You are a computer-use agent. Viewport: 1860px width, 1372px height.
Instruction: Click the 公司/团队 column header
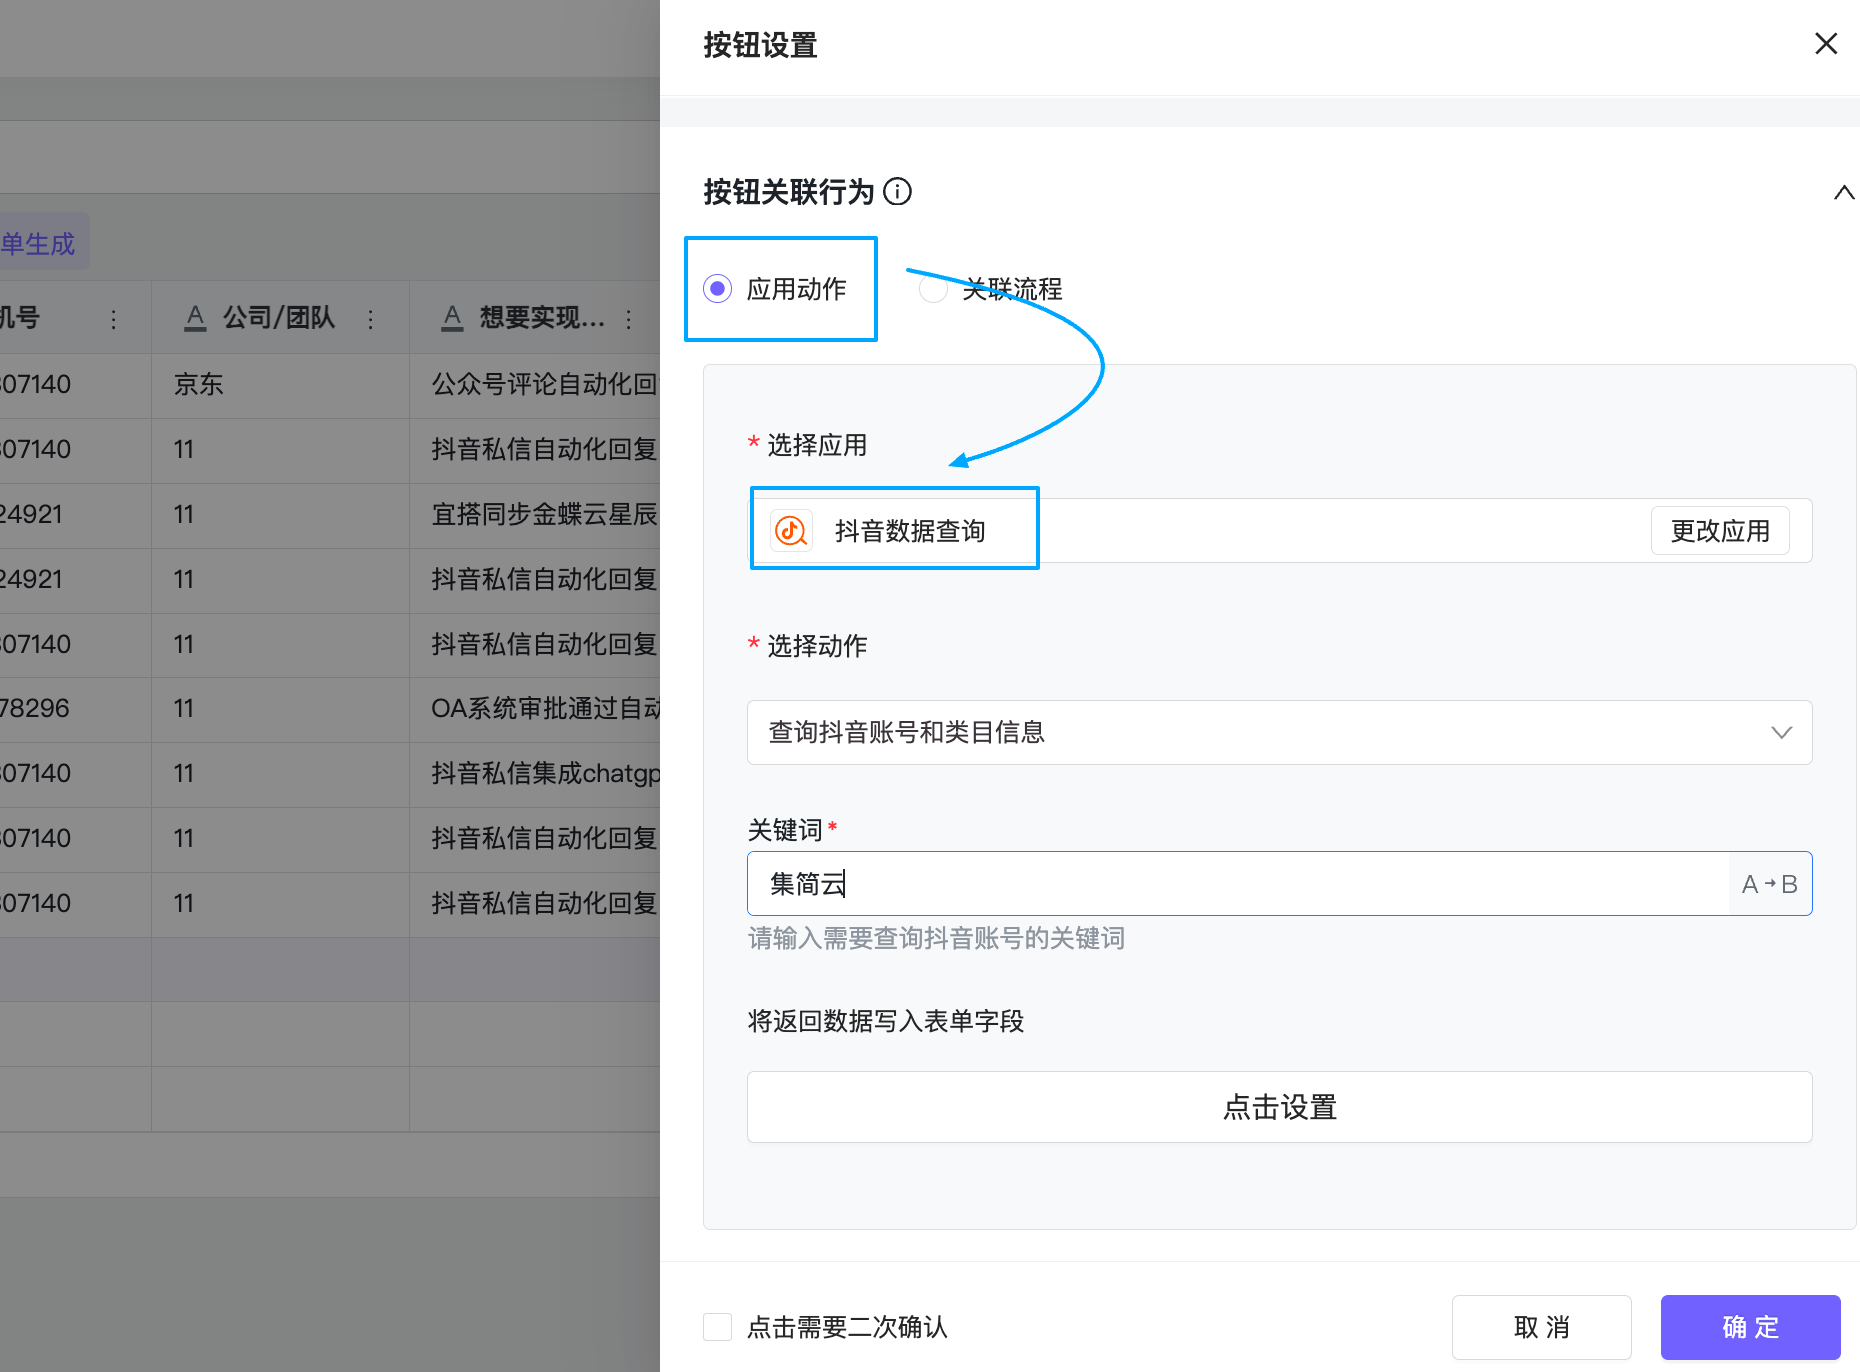[280, 318]
